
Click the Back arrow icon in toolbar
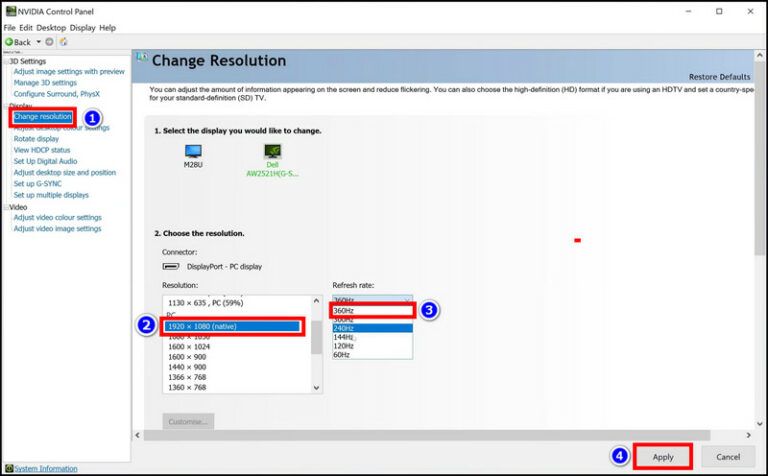pos(10,42)
